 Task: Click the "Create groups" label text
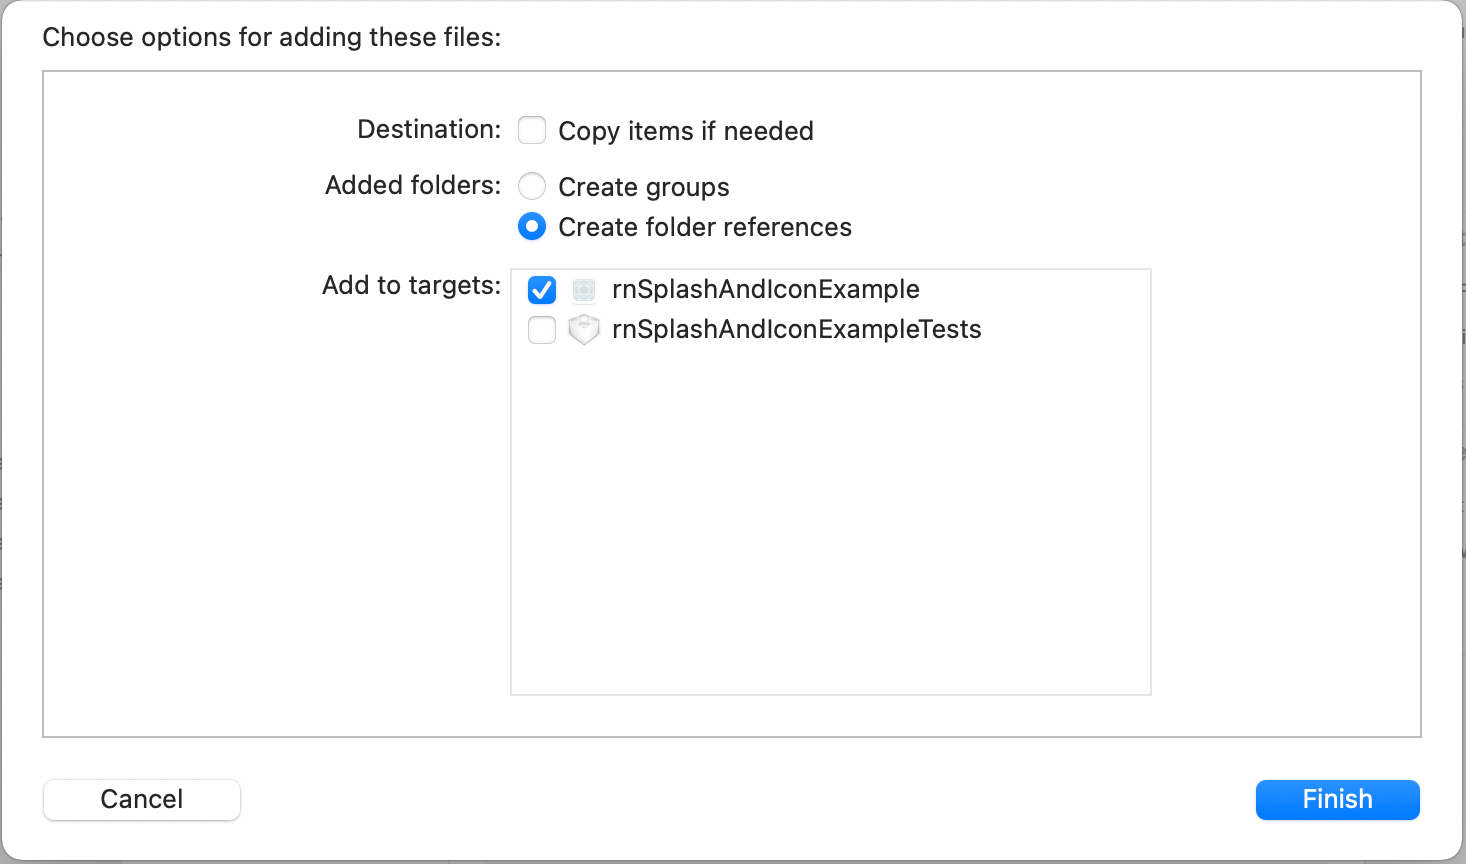click(x=644, y=187)
